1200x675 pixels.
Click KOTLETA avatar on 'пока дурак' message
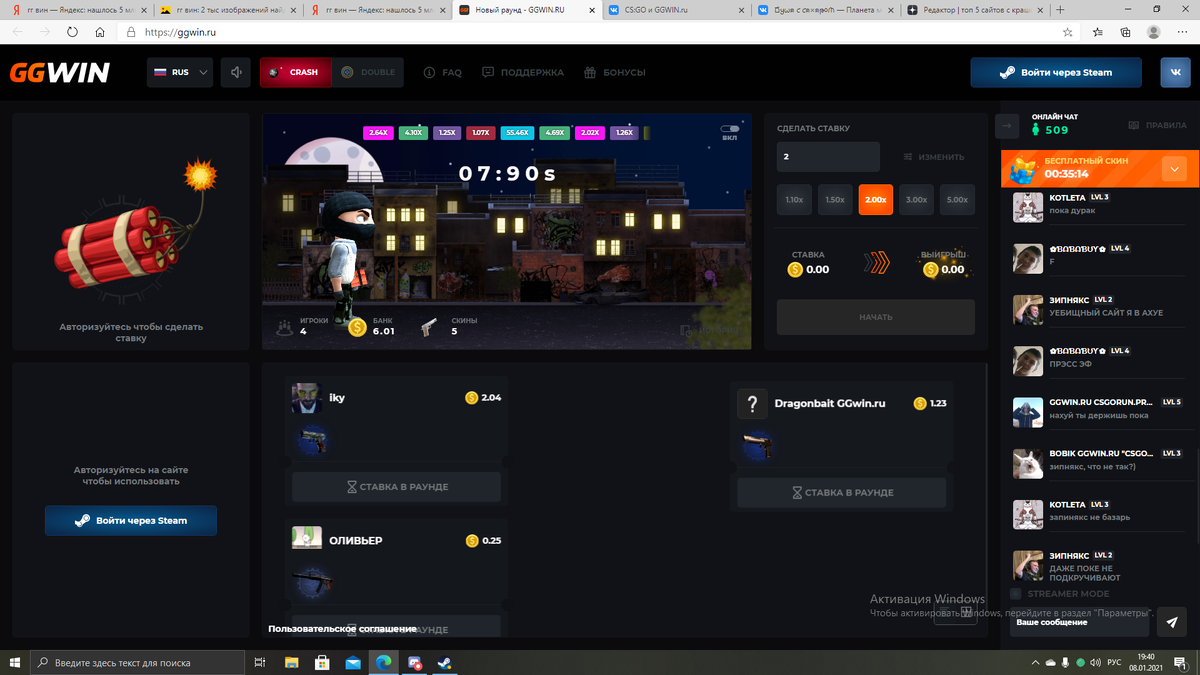click(1028, 207)
